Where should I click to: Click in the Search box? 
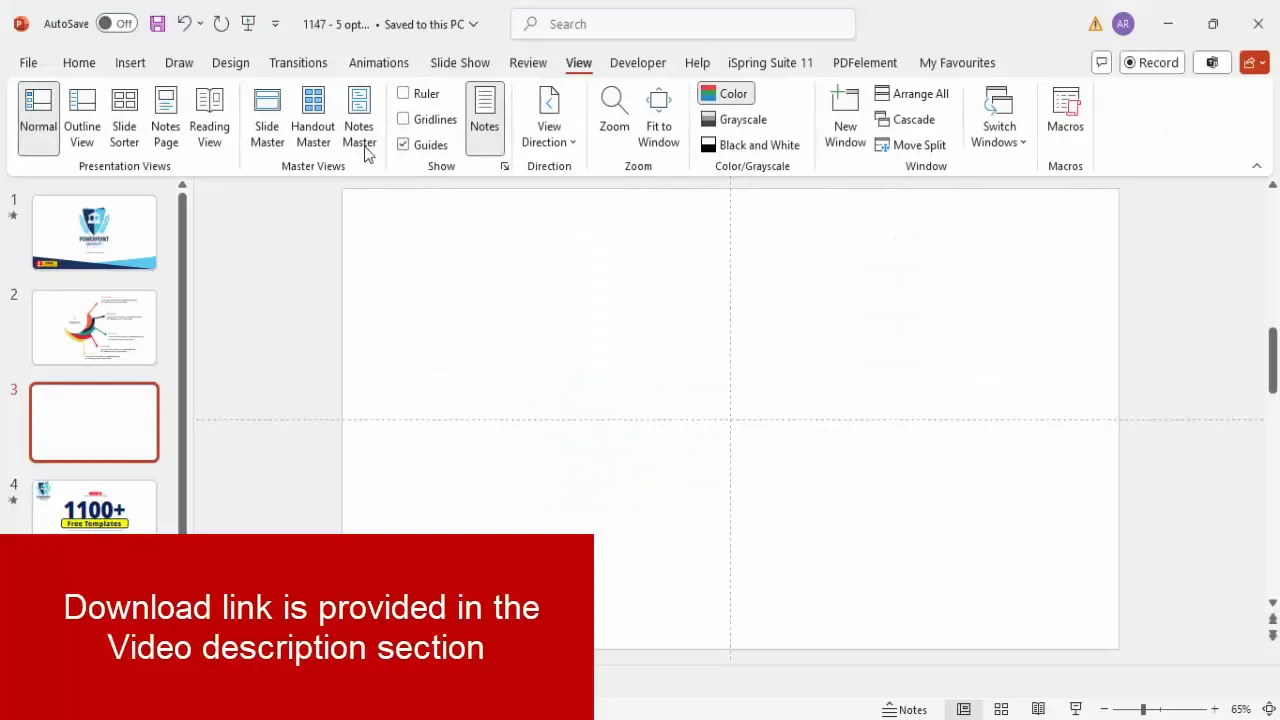click(x=683, y=24)
